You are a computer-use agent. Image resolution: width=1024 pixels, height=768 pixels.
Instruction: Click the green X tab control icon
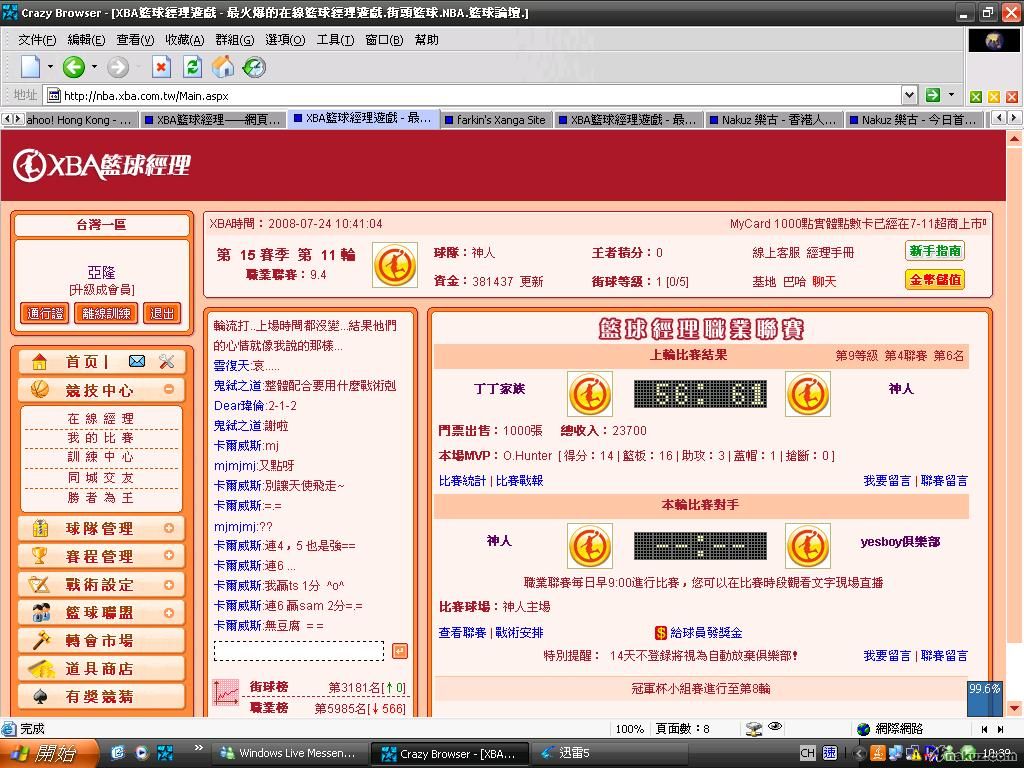point(976,97)
